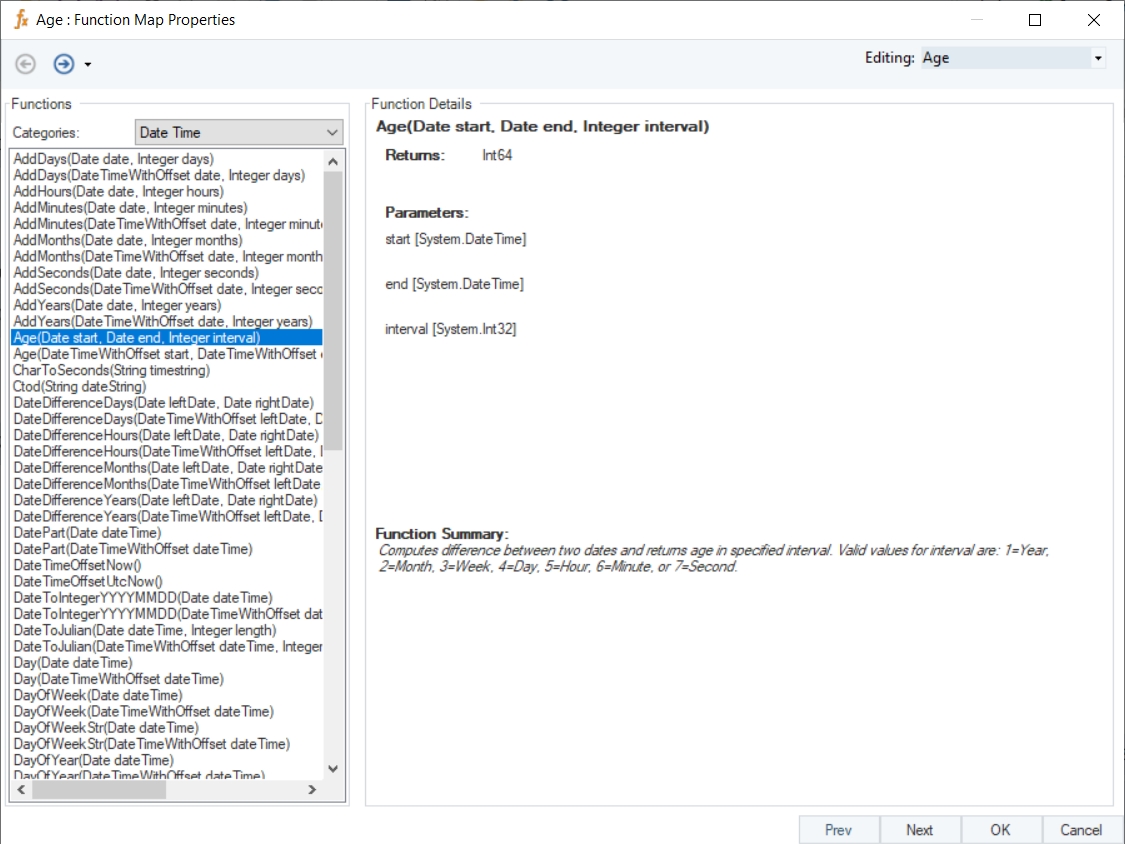Pick DateDifferenceDays(Date leftDate, Date rightDate)

pyautogui.click(x=163, y=403)
